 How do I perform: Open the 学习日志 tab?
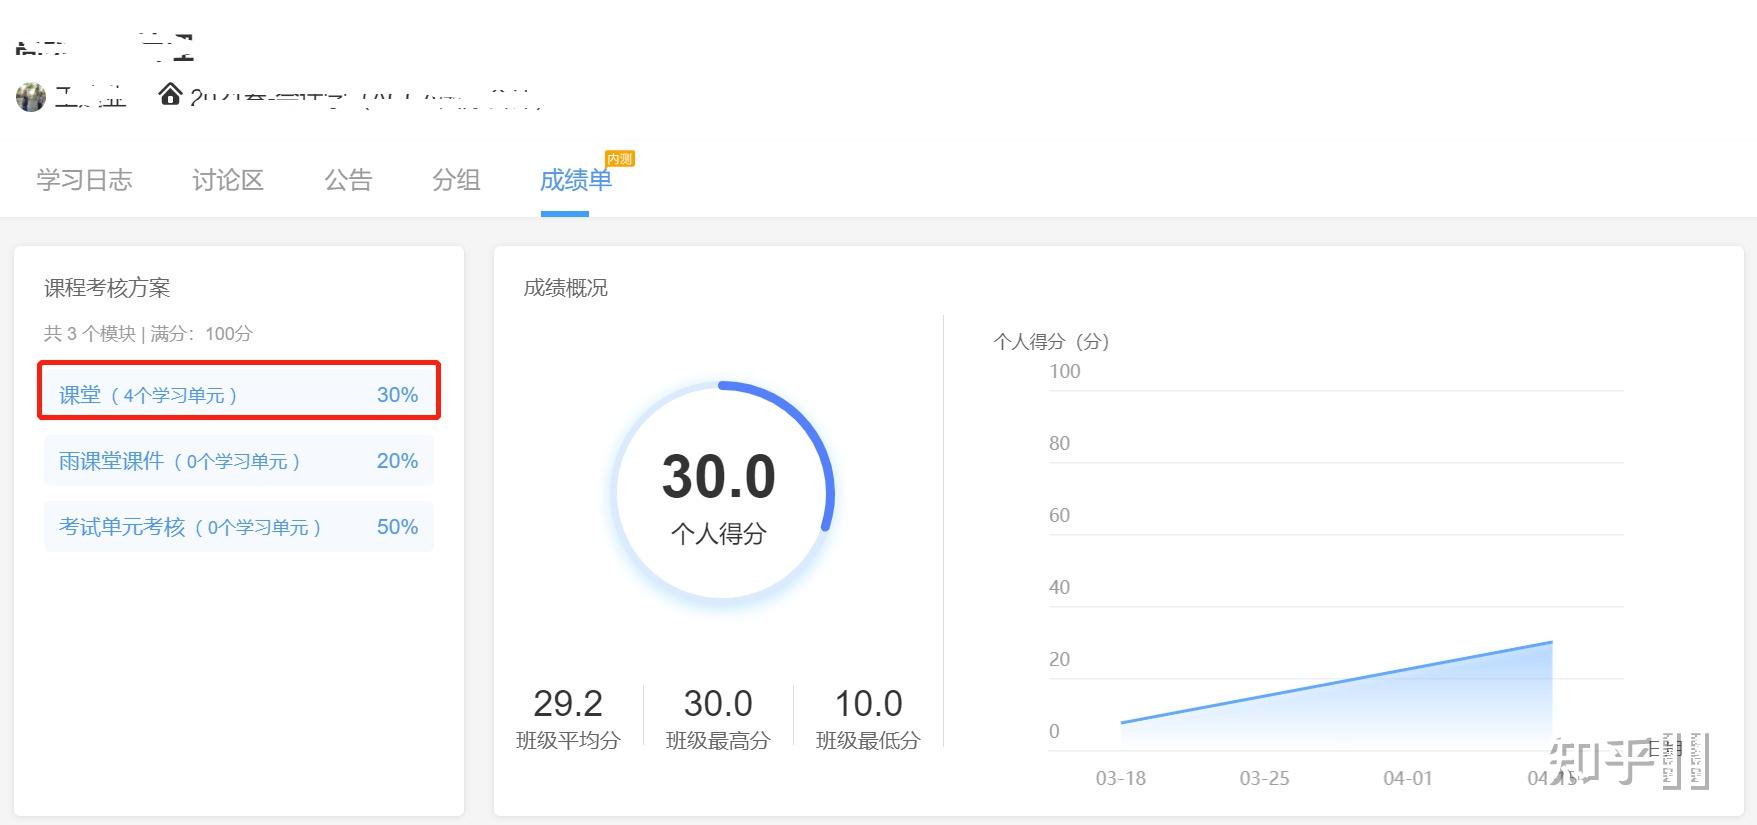click(x=85, y=180)
